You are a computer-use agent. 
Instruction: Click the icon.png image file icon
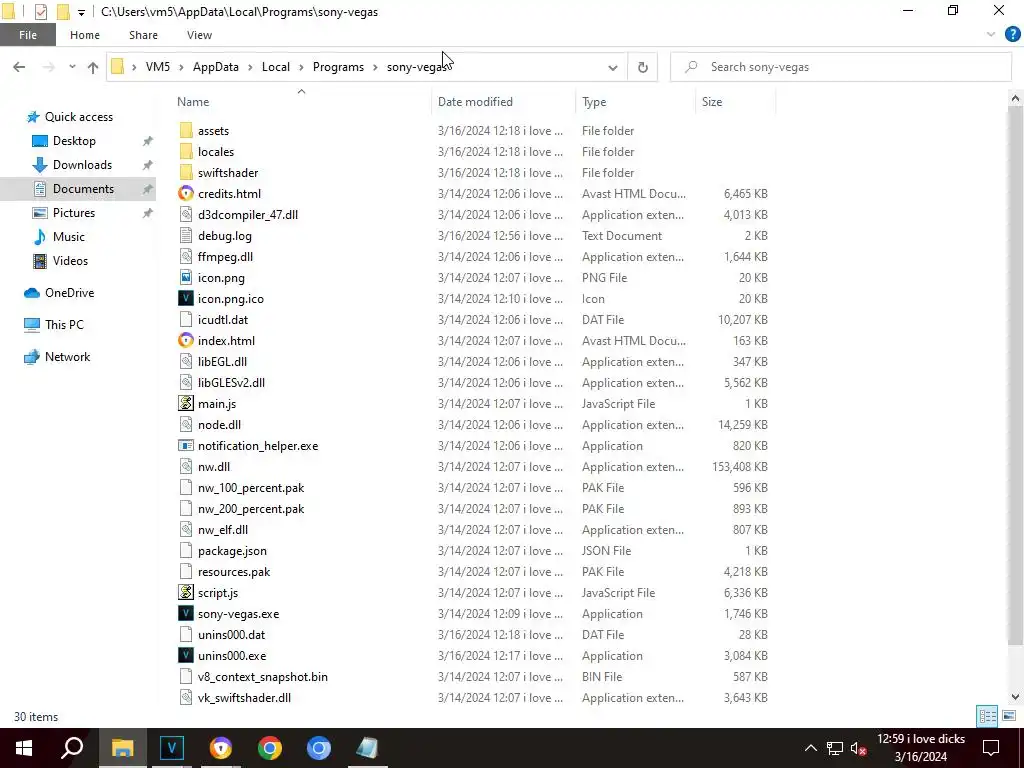click(186, 278)
